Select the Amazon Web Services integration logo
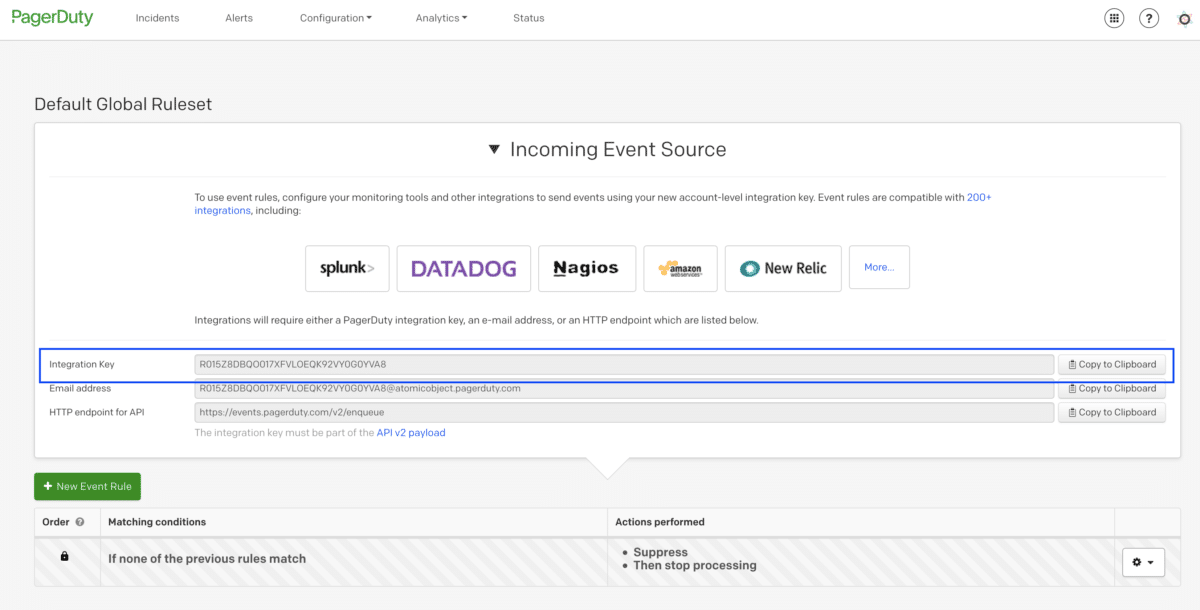This screenshot has width=1200, height=610. (x=680, y=268)
